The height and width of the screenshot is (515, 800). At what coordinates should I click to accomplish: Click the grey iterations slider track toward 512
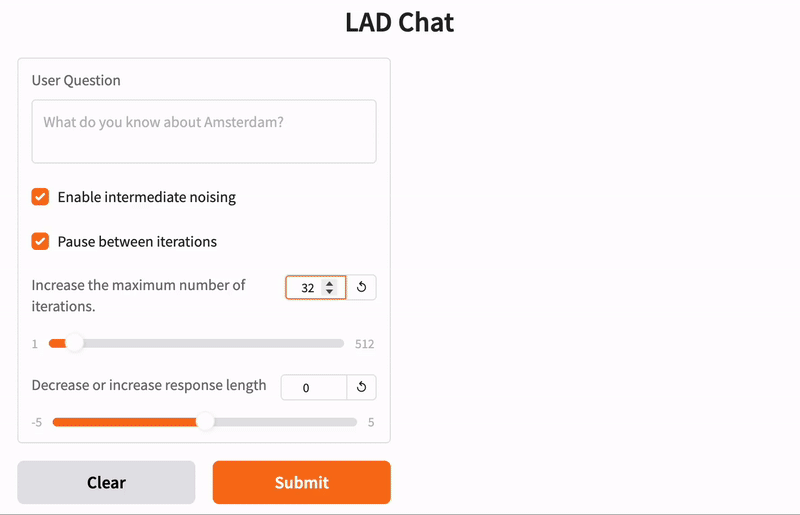tap(213, 344)
